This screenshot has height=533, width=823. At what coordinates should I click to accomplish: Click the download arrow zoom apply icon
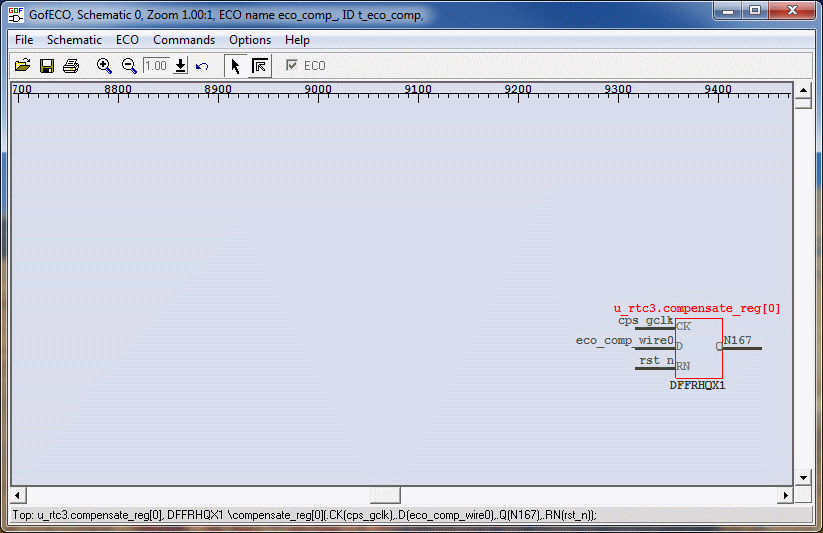click(x=180, y=66)
